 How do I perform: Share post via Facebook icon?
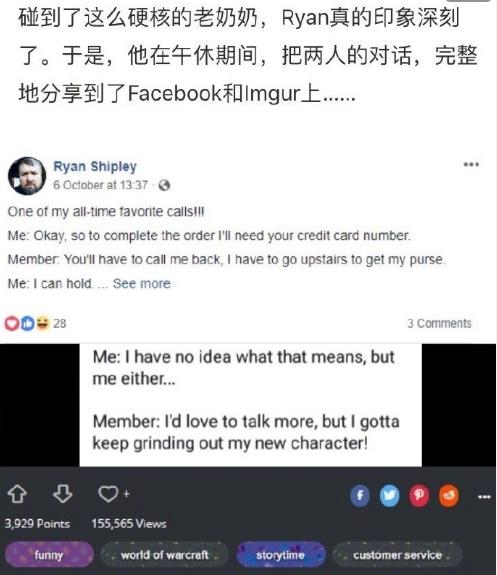[360, 496]
